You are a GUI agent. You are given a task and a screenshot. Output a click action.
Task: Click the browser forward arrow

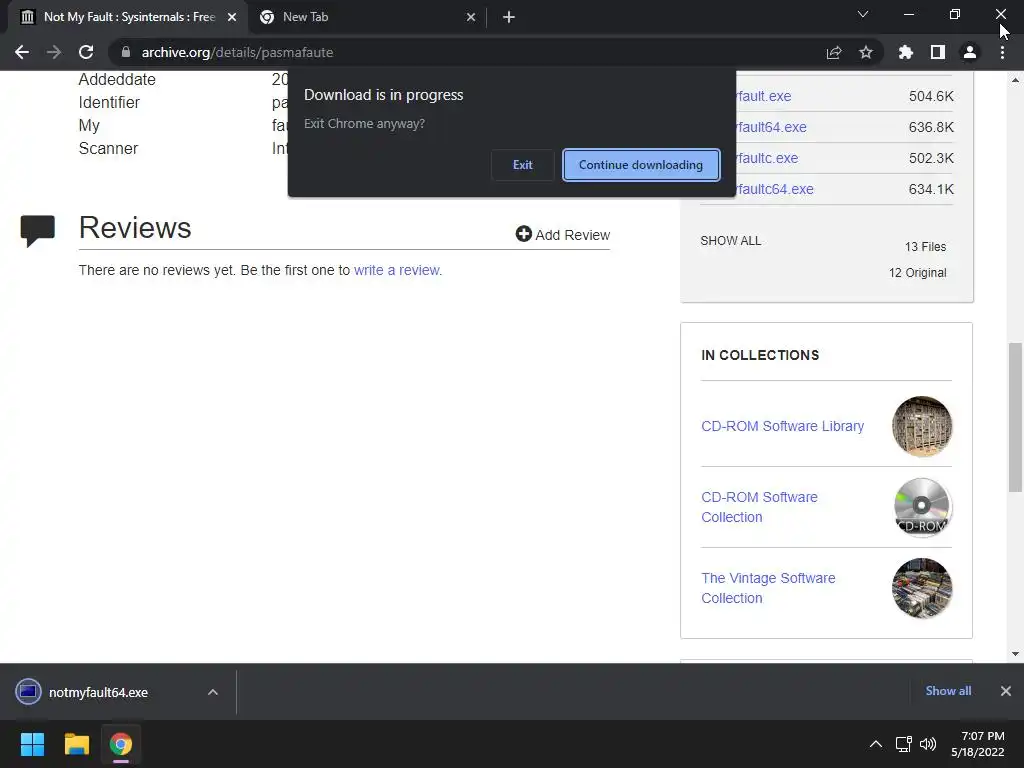[54, 52]
